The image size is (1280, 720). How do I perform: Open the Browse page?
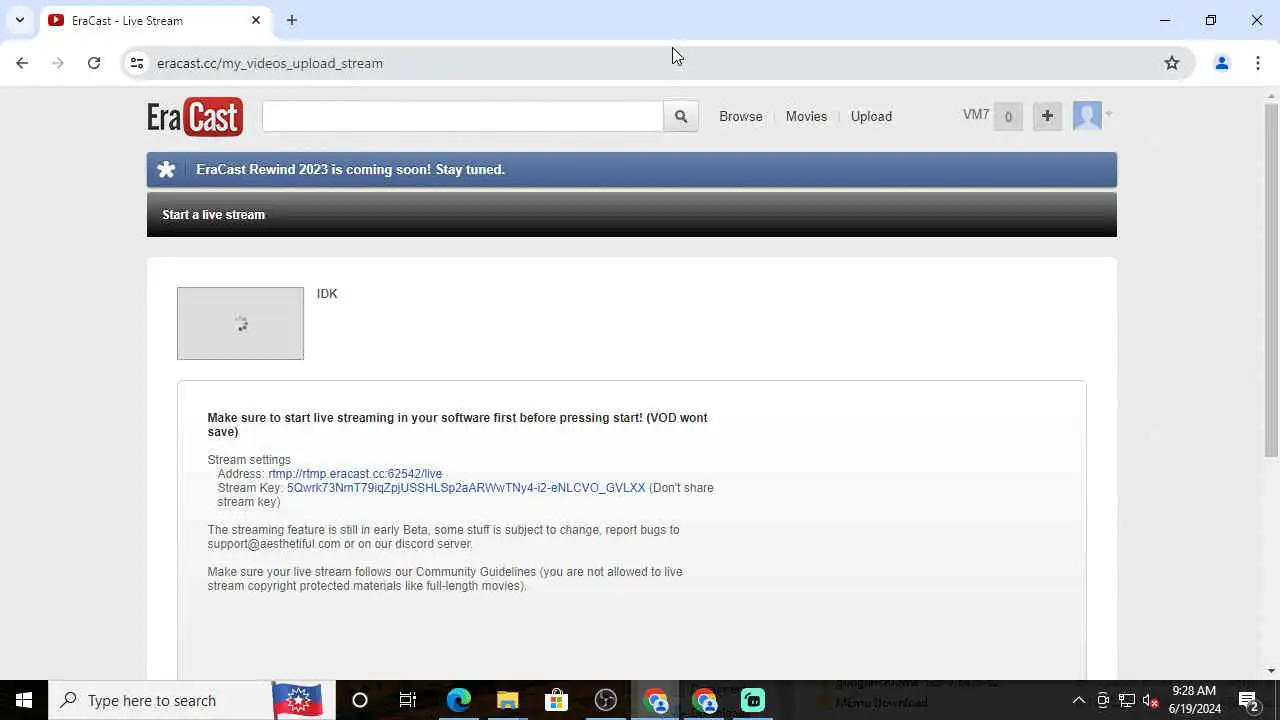741,116
